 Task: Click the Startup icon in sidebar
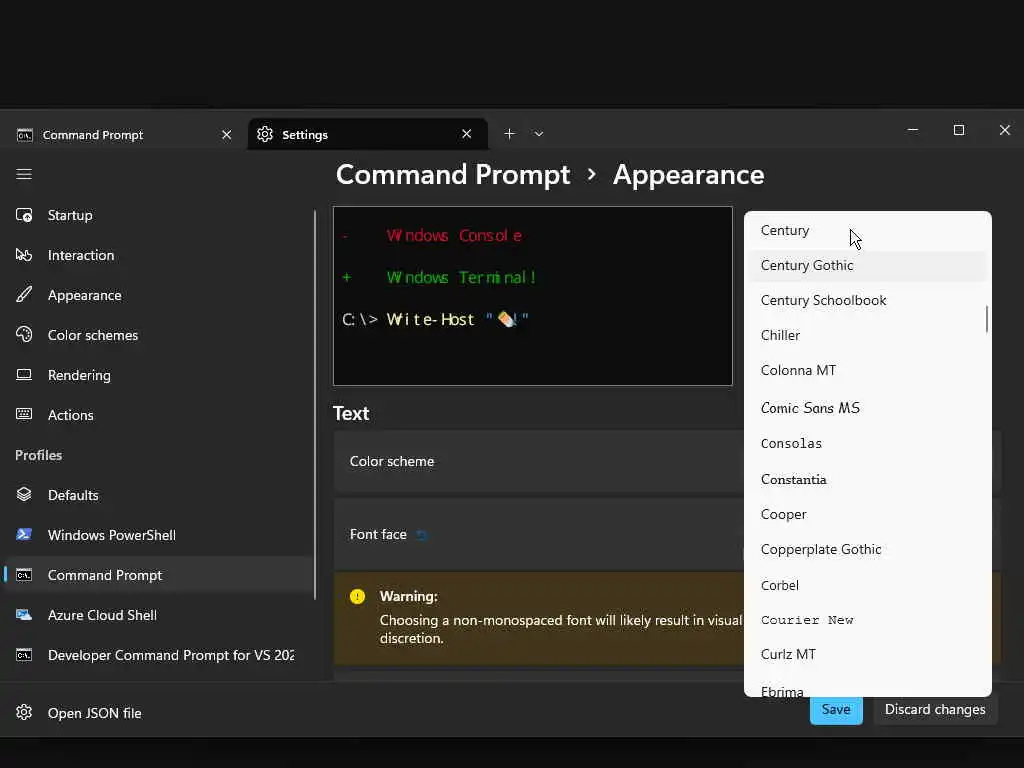(24, 215)
